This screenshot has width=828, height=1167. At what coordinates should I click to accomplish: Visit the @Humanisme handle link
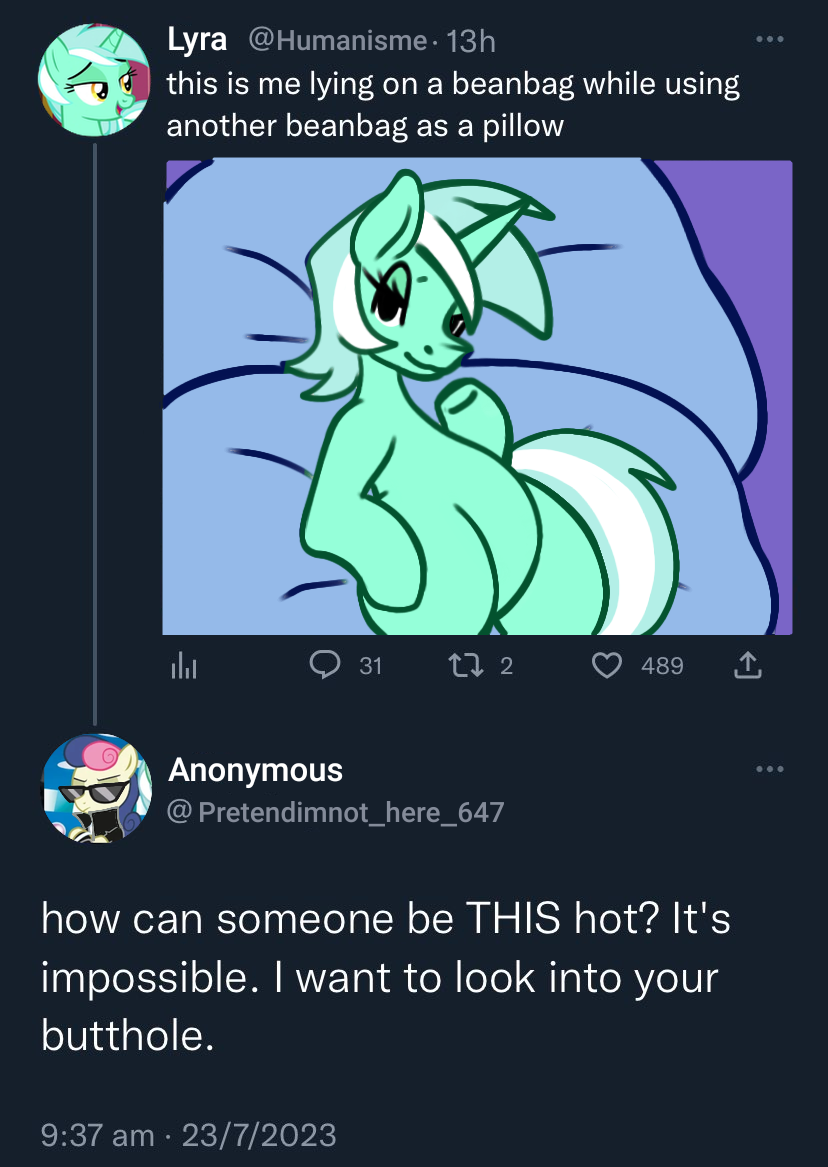(x=338, y=41)
